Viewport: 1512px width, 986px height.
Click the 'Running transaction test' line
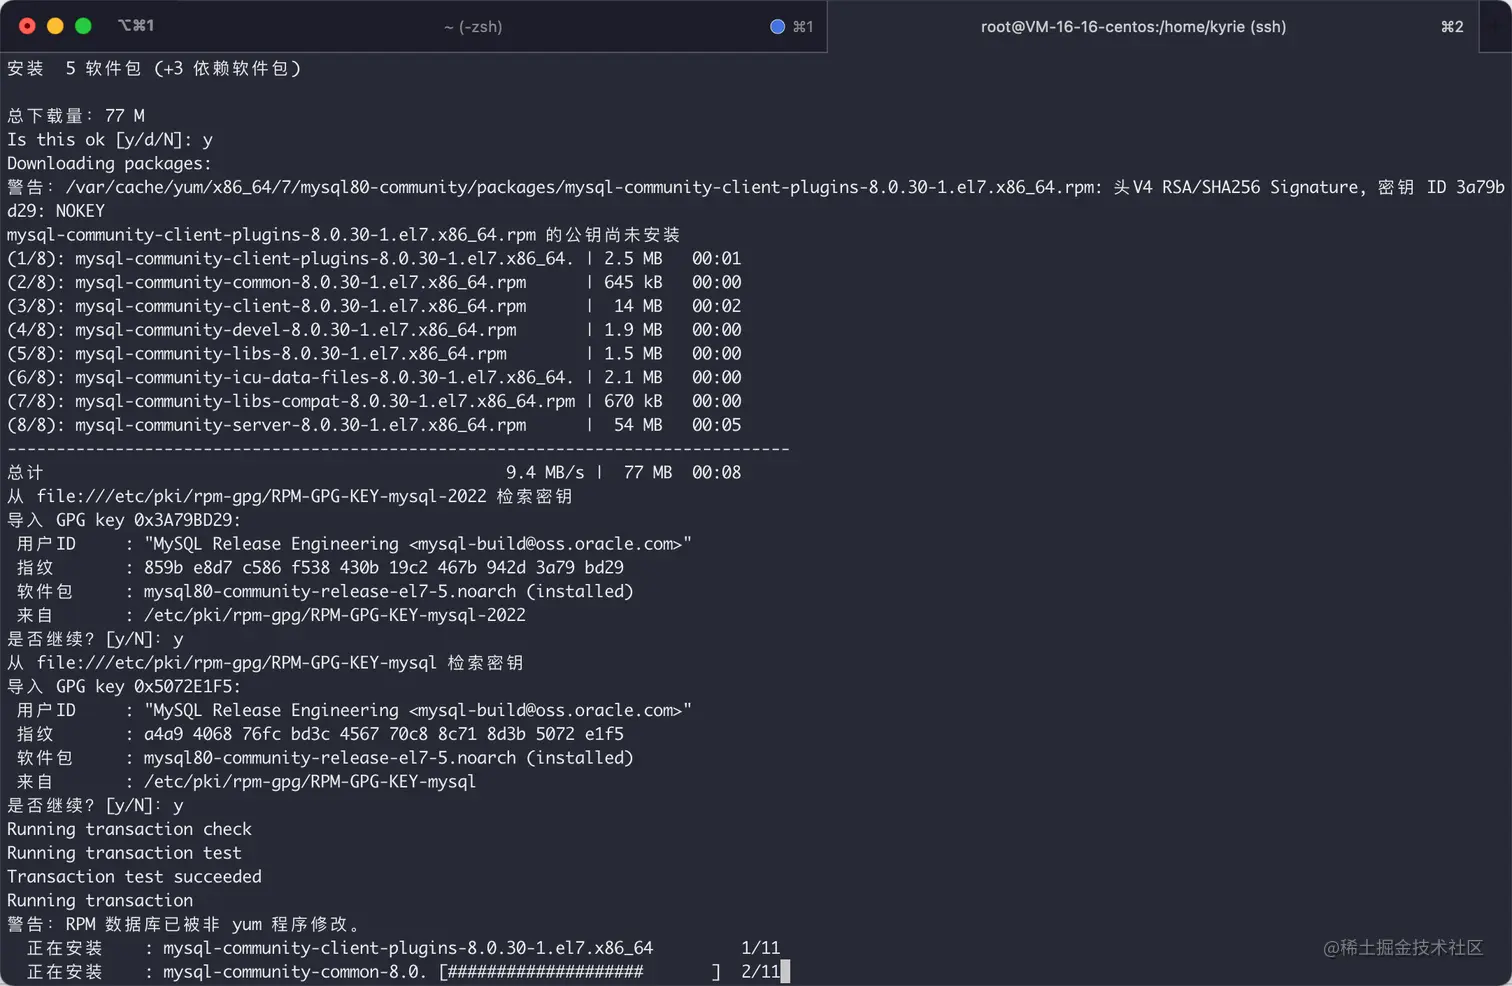[125, 853]
